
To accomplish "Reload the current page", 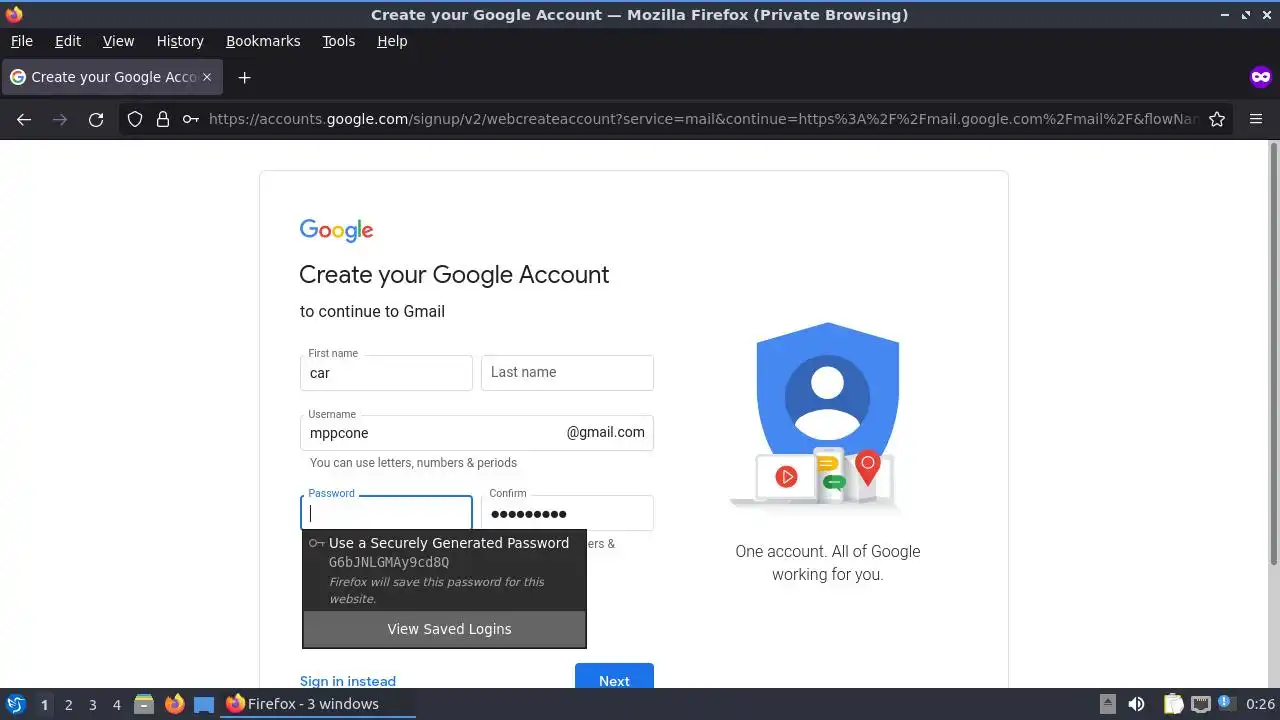I will pyautogui.click(x=96, y=119).
